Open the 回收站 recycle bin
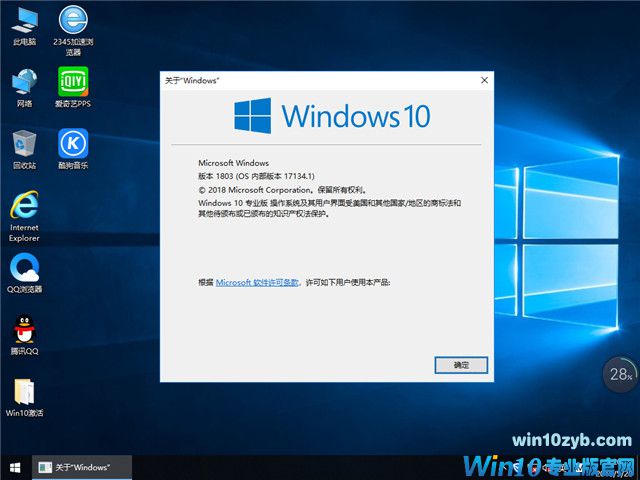Viewport: 640px width, 480px height. [24, 149]
